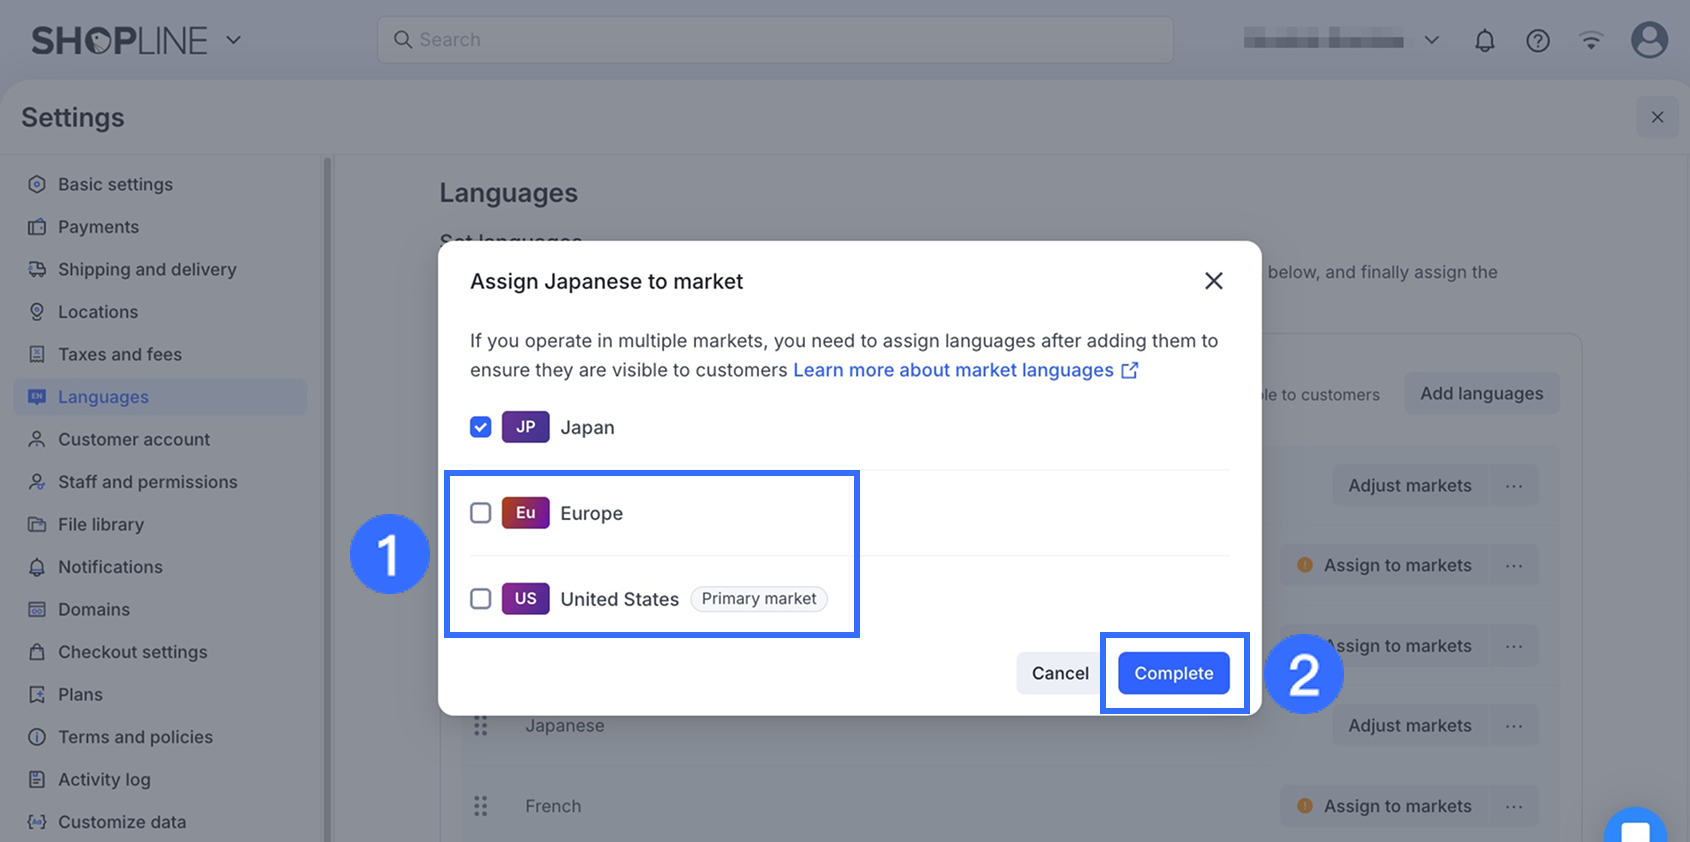This screenshot has height=842, width=1690.
Task: Click Taxes and fees icon
Action: pyautogui.click(x=37, y=354)
